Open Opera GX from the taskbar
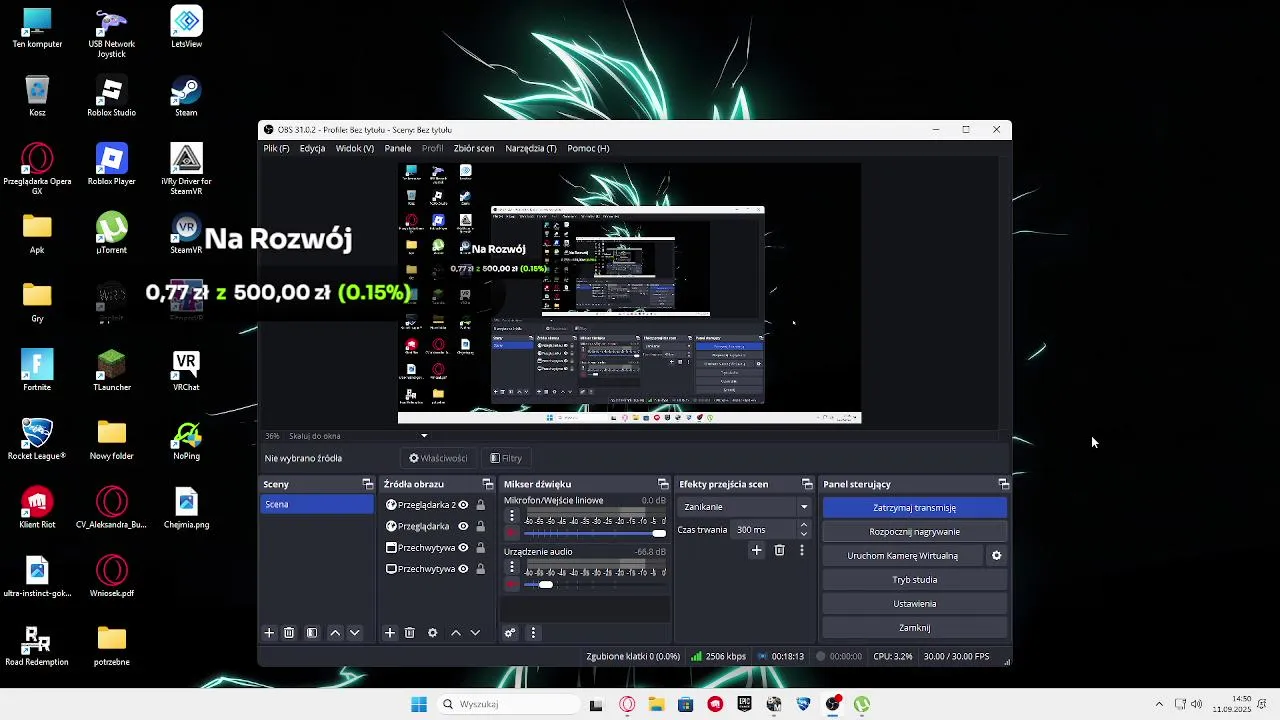The height and width of the screenshot is (720, 1280). [627, 704]
